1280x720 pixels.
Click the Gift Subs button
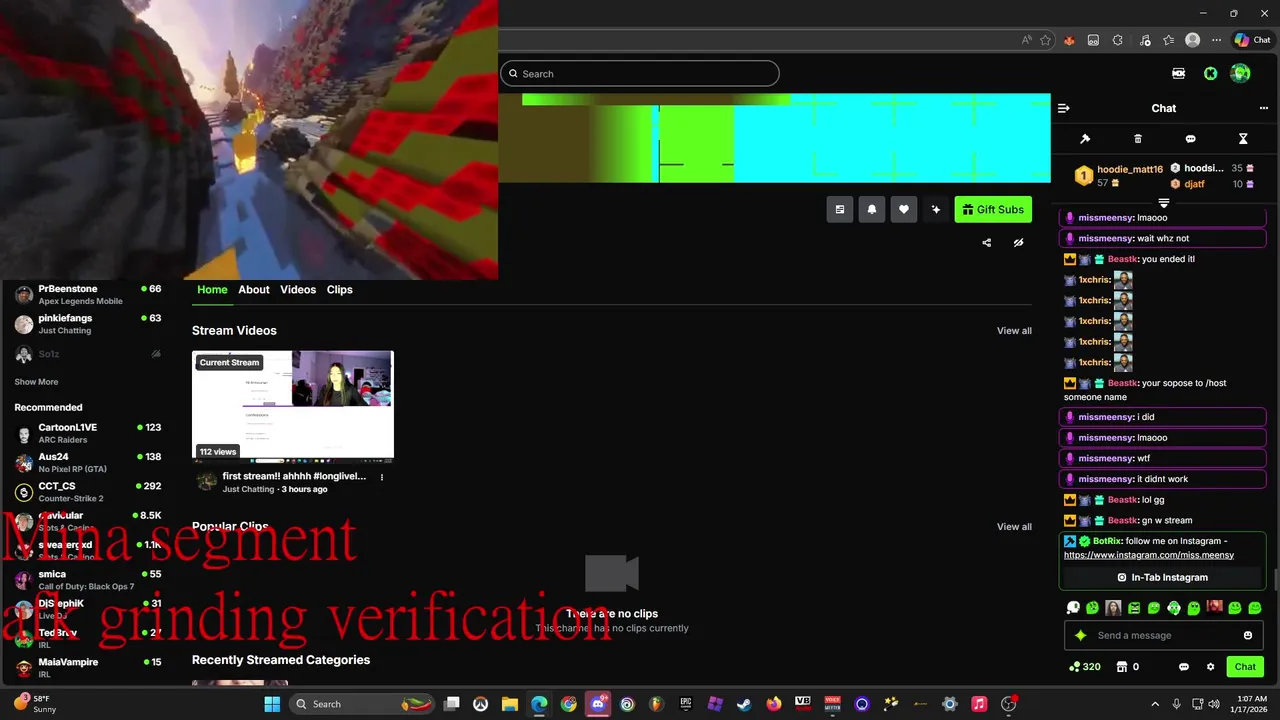click(x=993, y=209)
